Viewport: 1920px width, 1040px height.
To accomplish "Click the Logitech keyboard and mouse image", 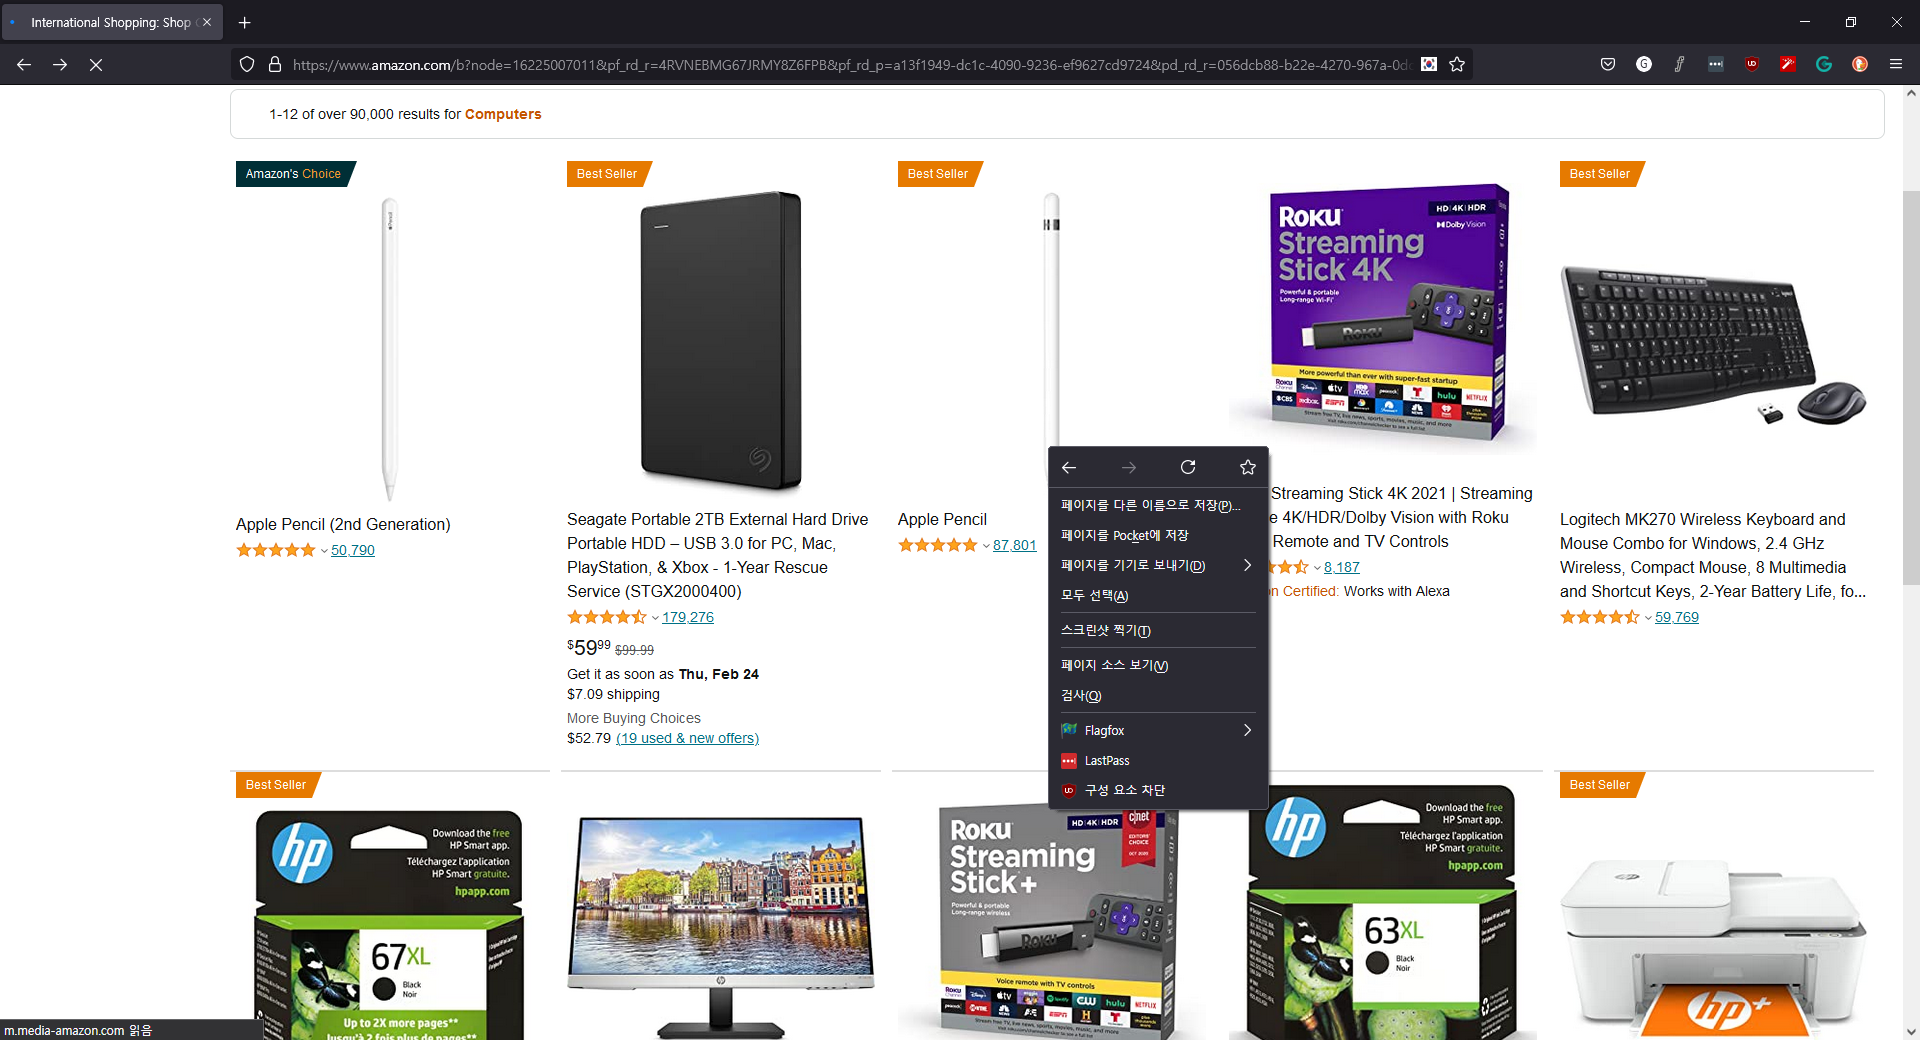I will pyautogui.click(x=1713, y=345).
